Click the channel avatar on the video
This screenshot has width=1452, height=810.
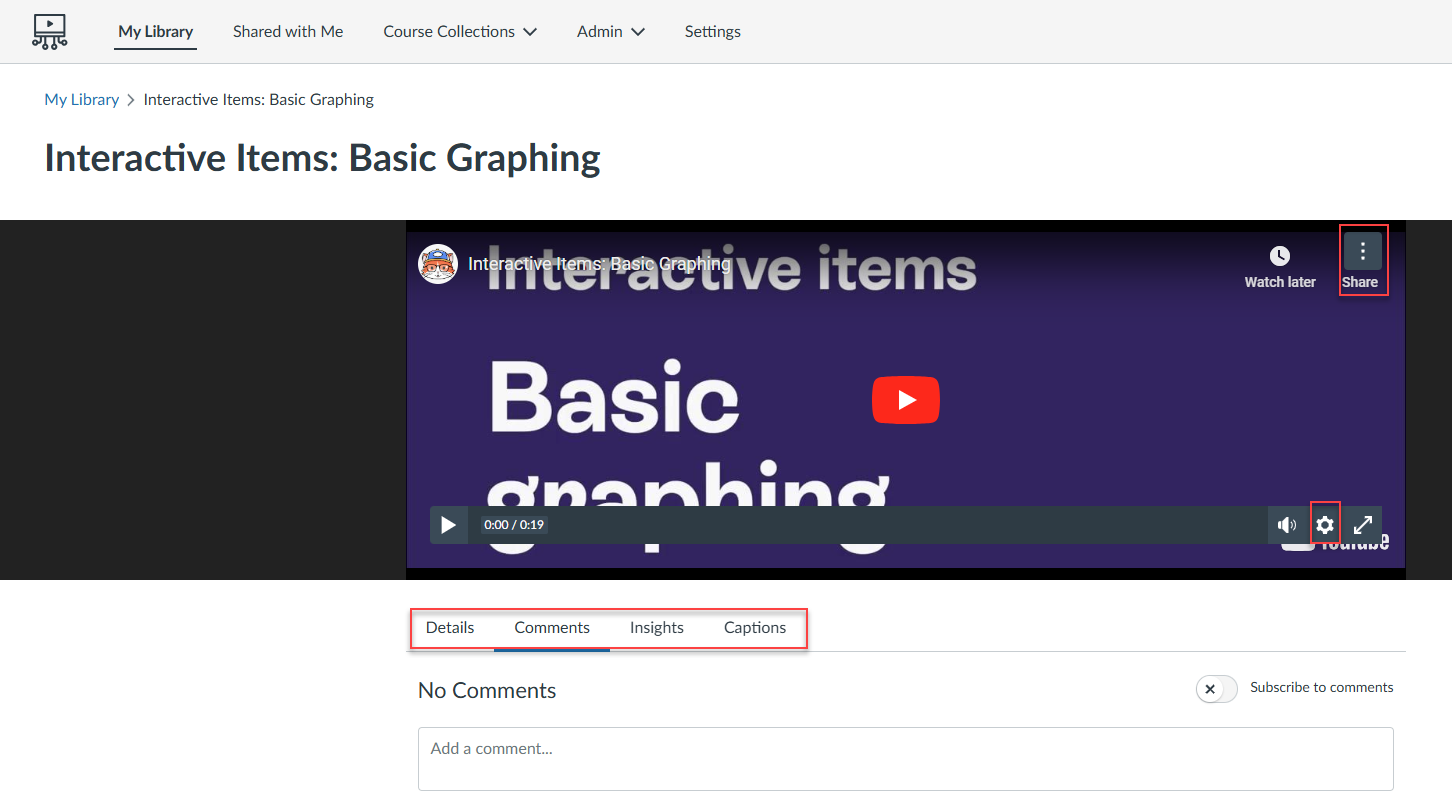click(x=438, y=264)
